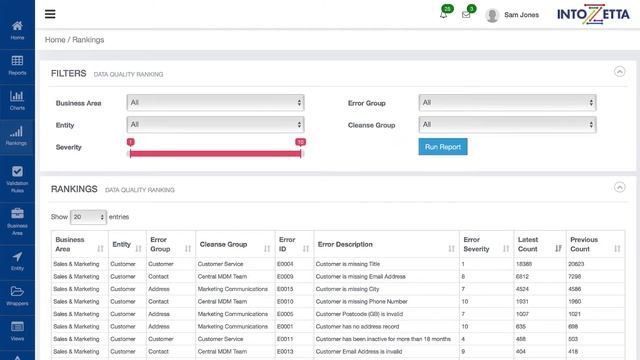Click 'Customer is missing Email Address' cell
The image size is (640, 360).
click(x=360, y=276)
